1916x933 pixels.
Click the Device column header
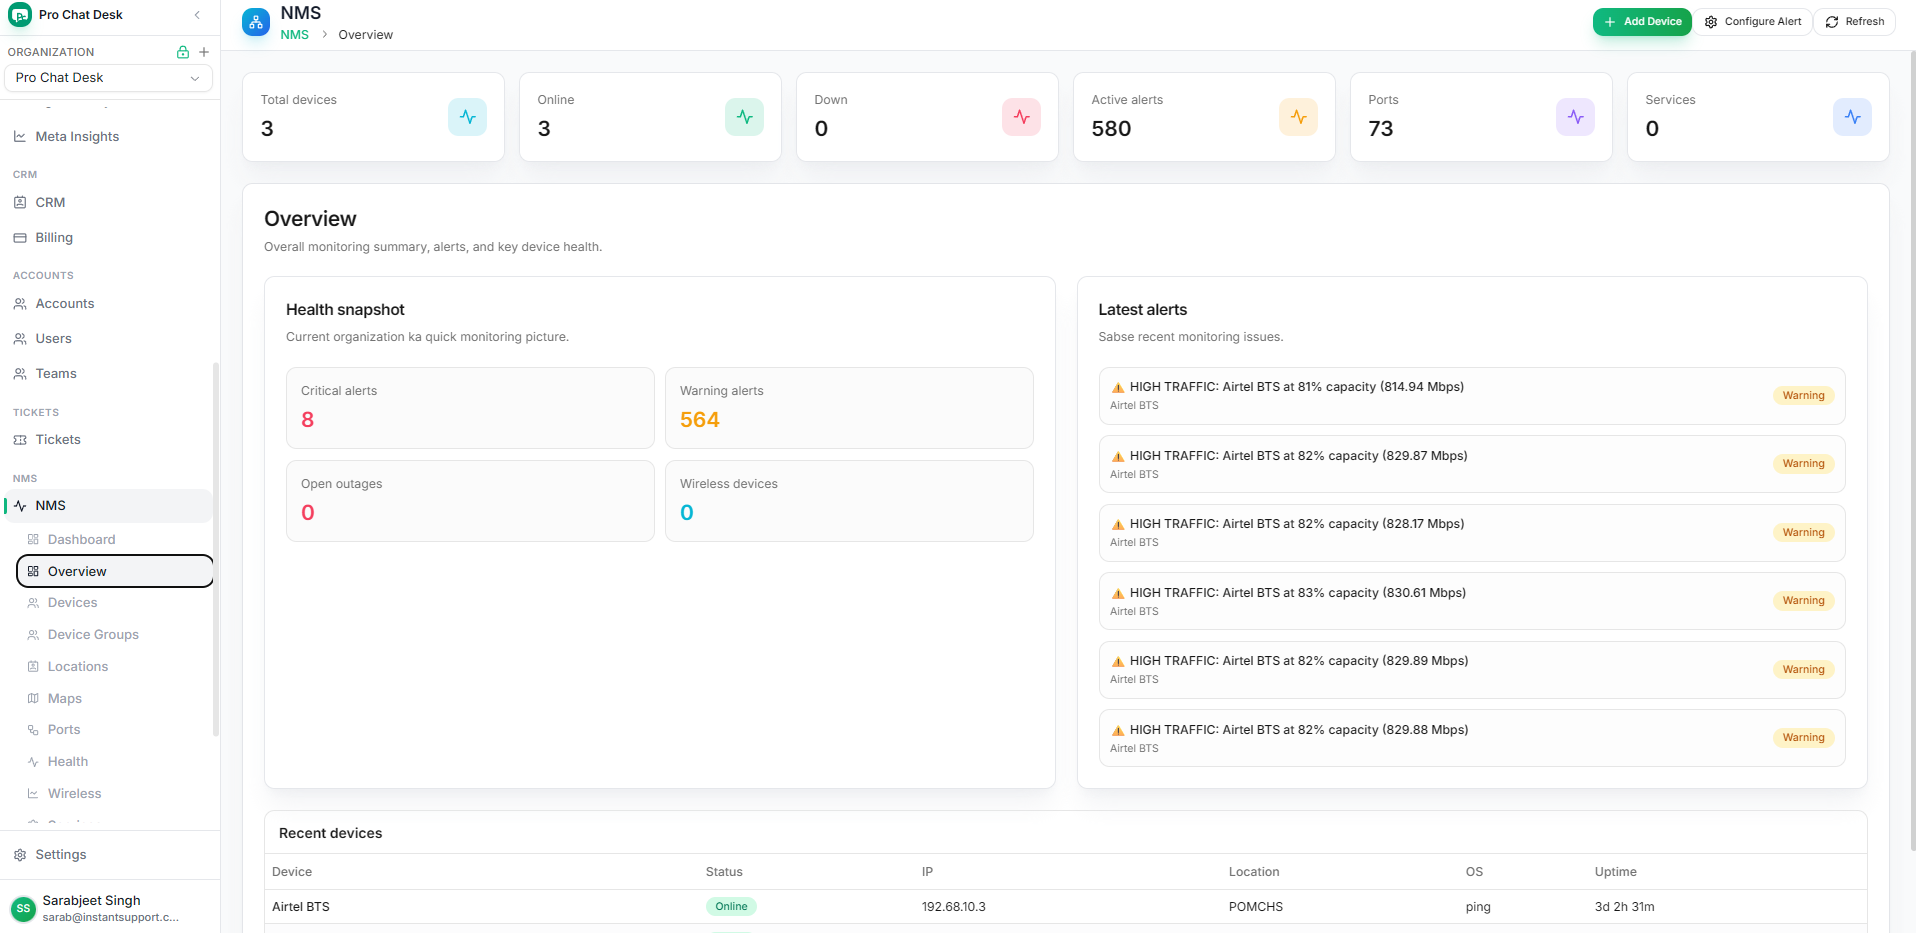pos(292,872)
